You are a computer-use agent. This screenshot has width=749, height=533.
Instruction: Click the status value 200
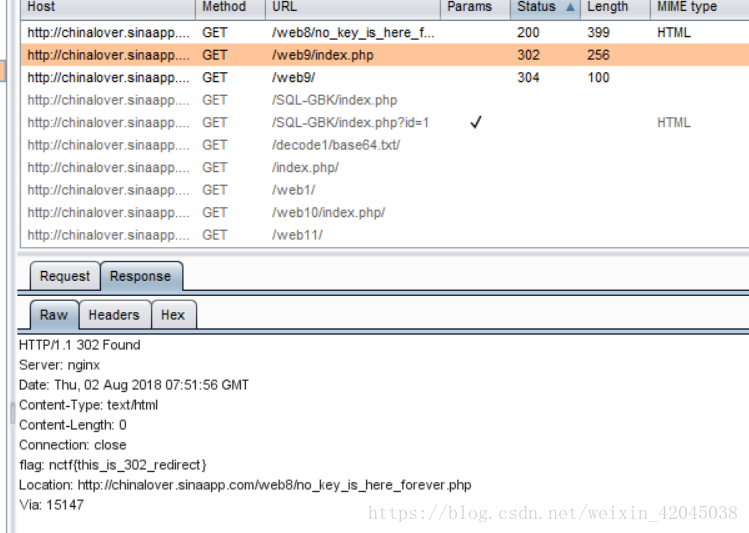[528, 32]
